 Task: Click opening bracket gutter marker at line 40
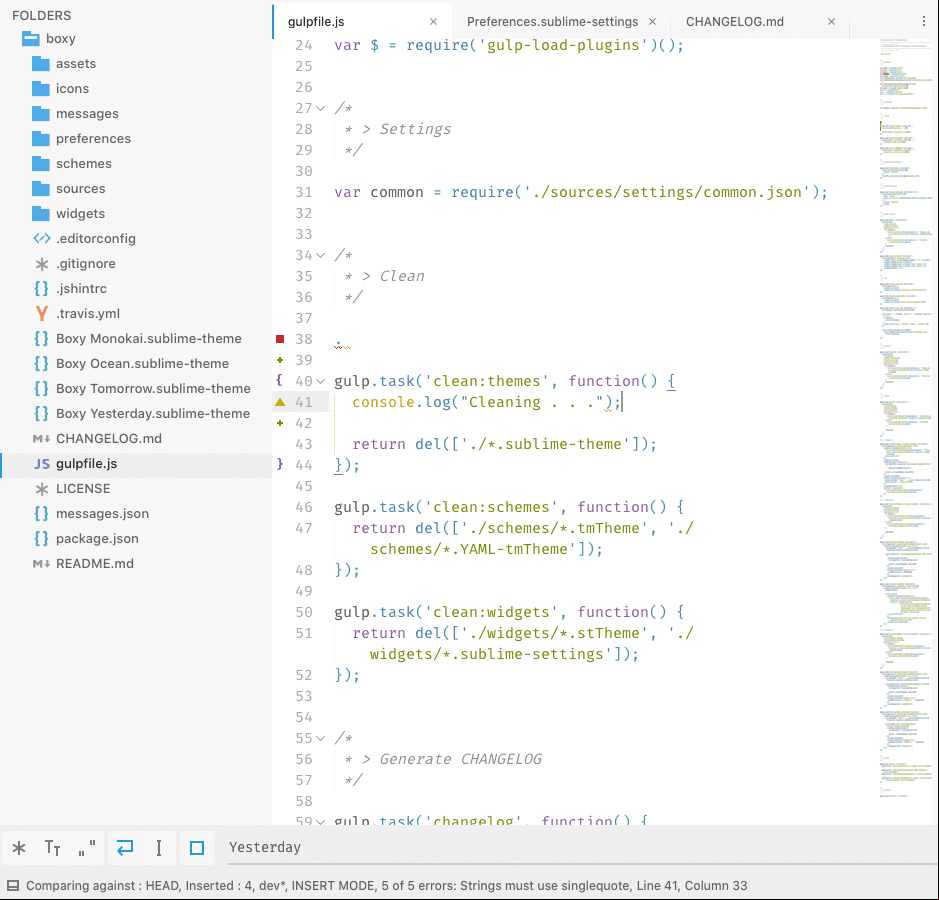[x=279, y=380]
